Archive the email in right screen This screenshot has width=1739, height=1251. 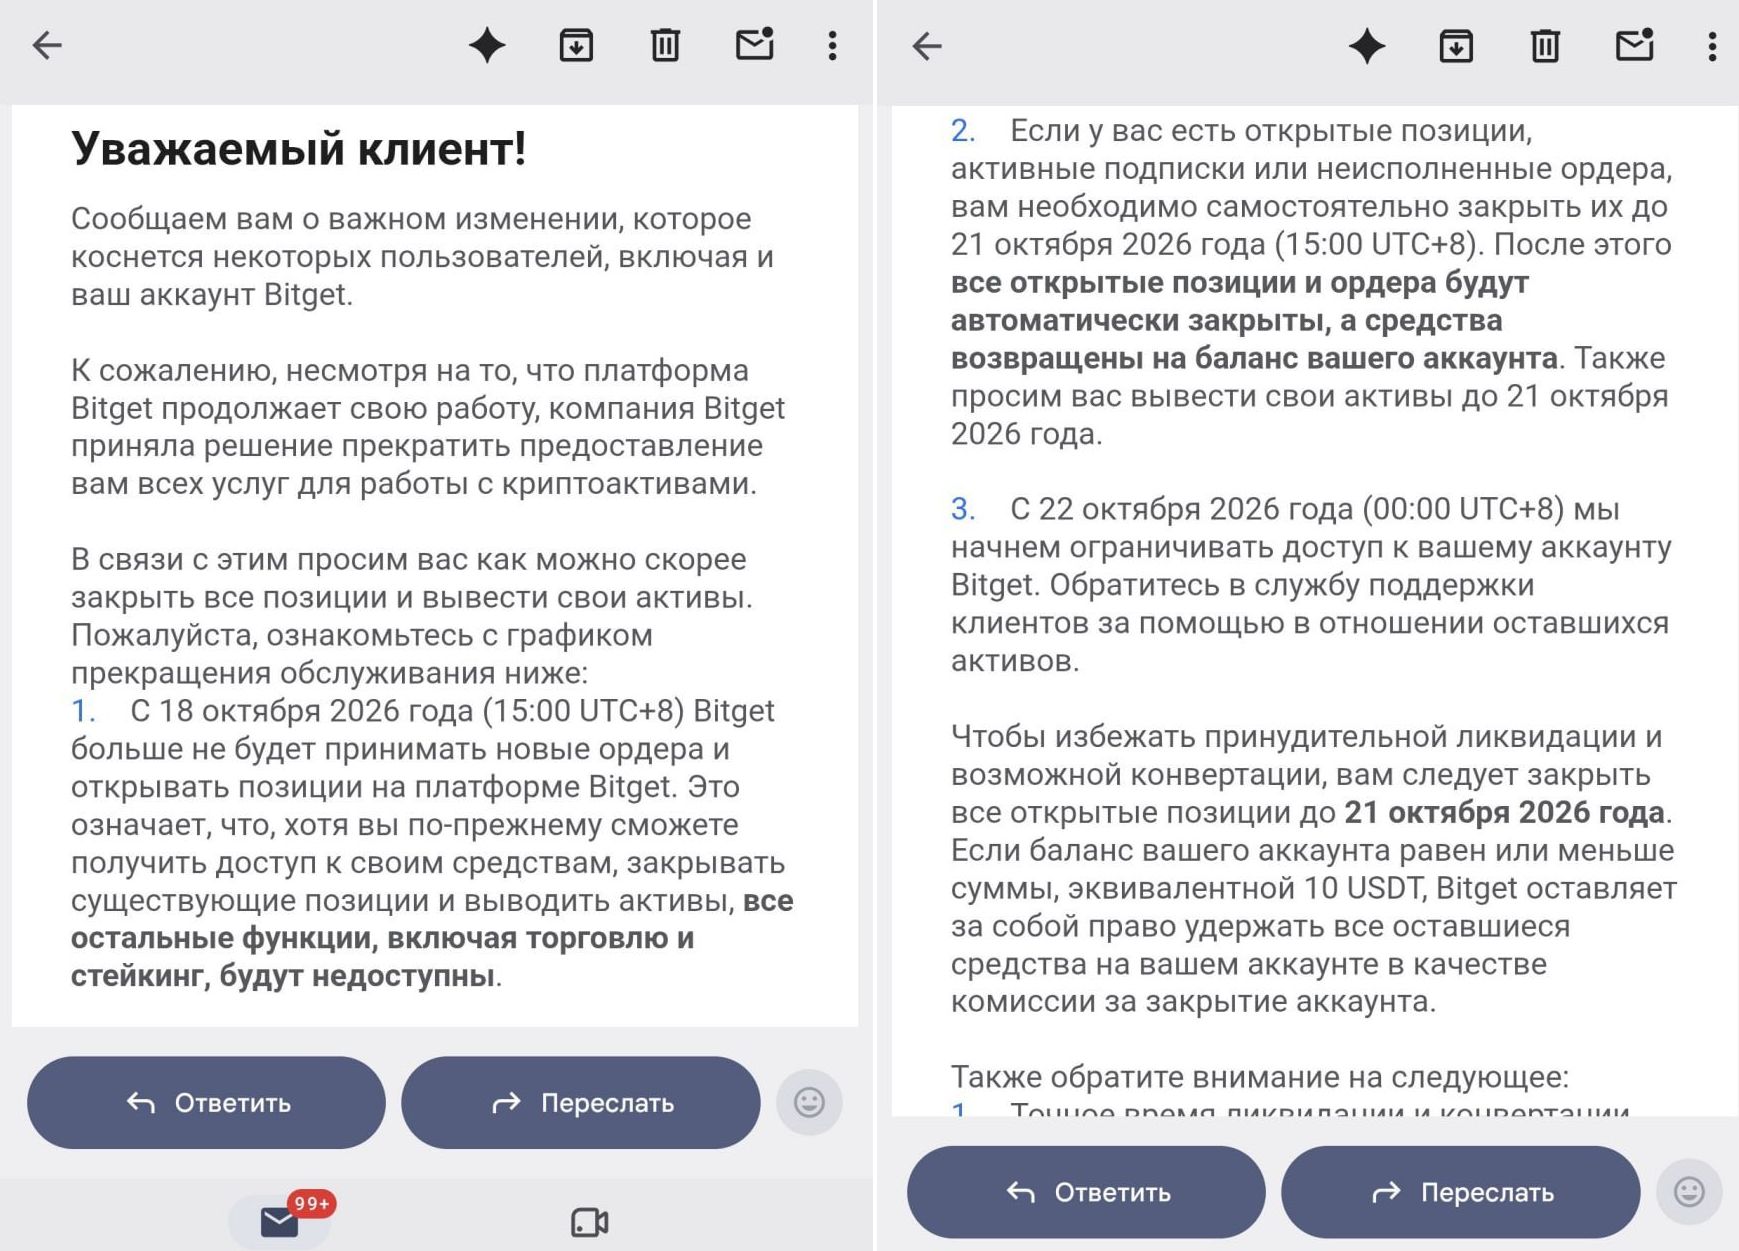[x=1456, y=45]
